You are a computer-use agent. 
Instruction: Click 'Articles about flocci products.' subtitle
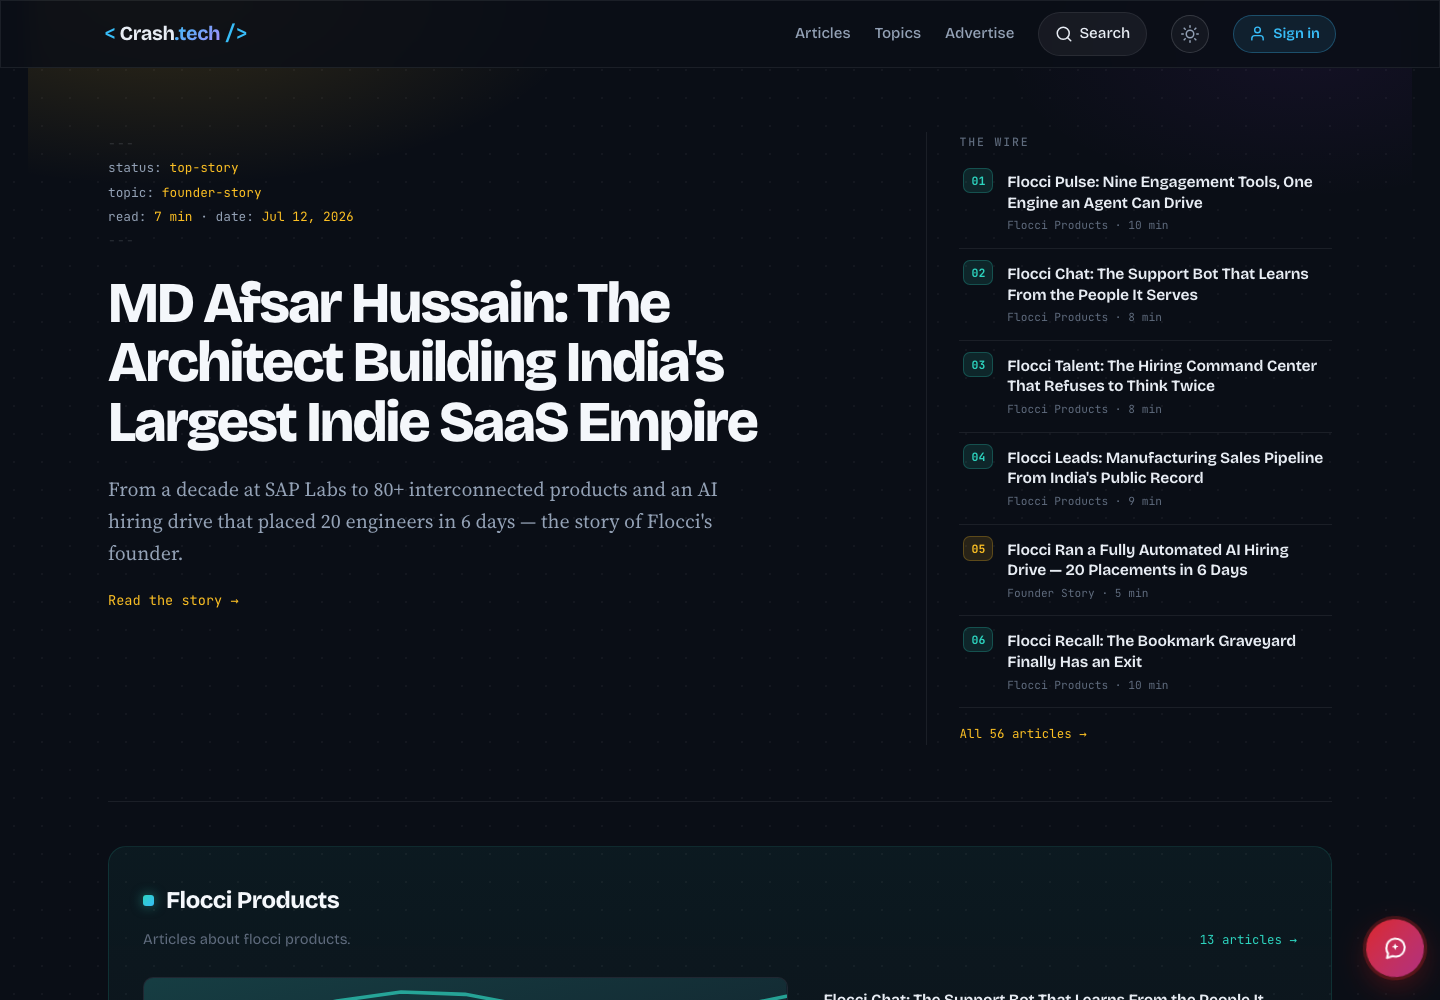(247, 939)
